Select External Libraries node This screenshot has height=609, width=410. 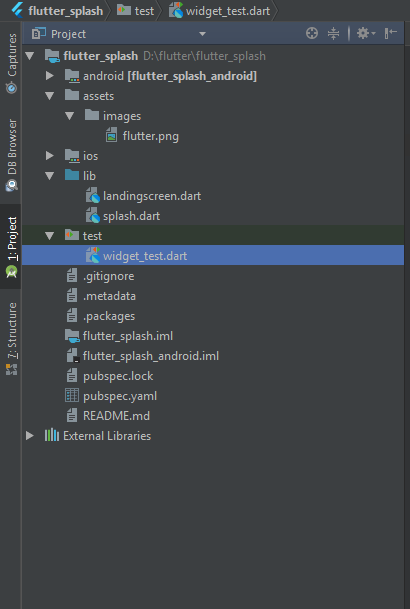click(x=107, y=436)
